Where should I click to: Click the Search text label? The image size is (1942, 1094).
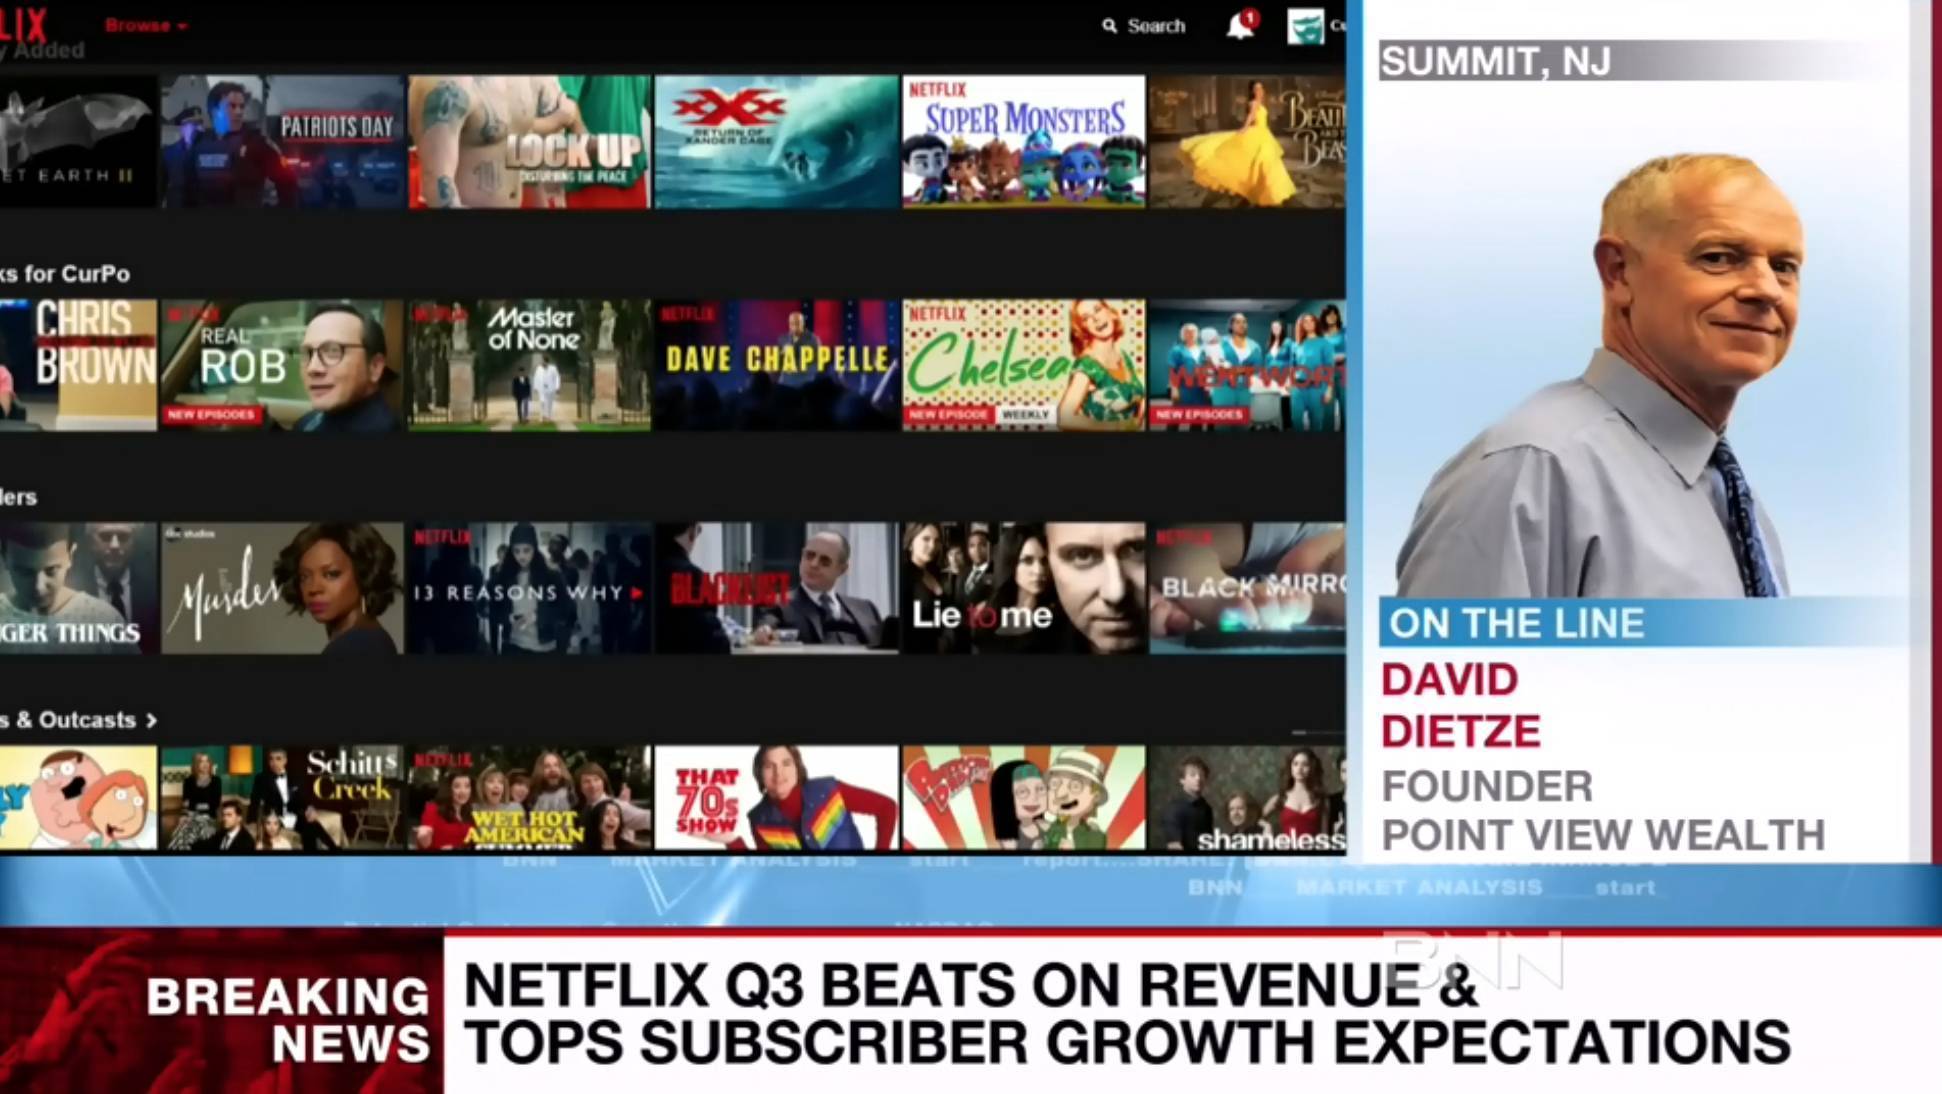pyautogui.click(x=1156, y=26)
